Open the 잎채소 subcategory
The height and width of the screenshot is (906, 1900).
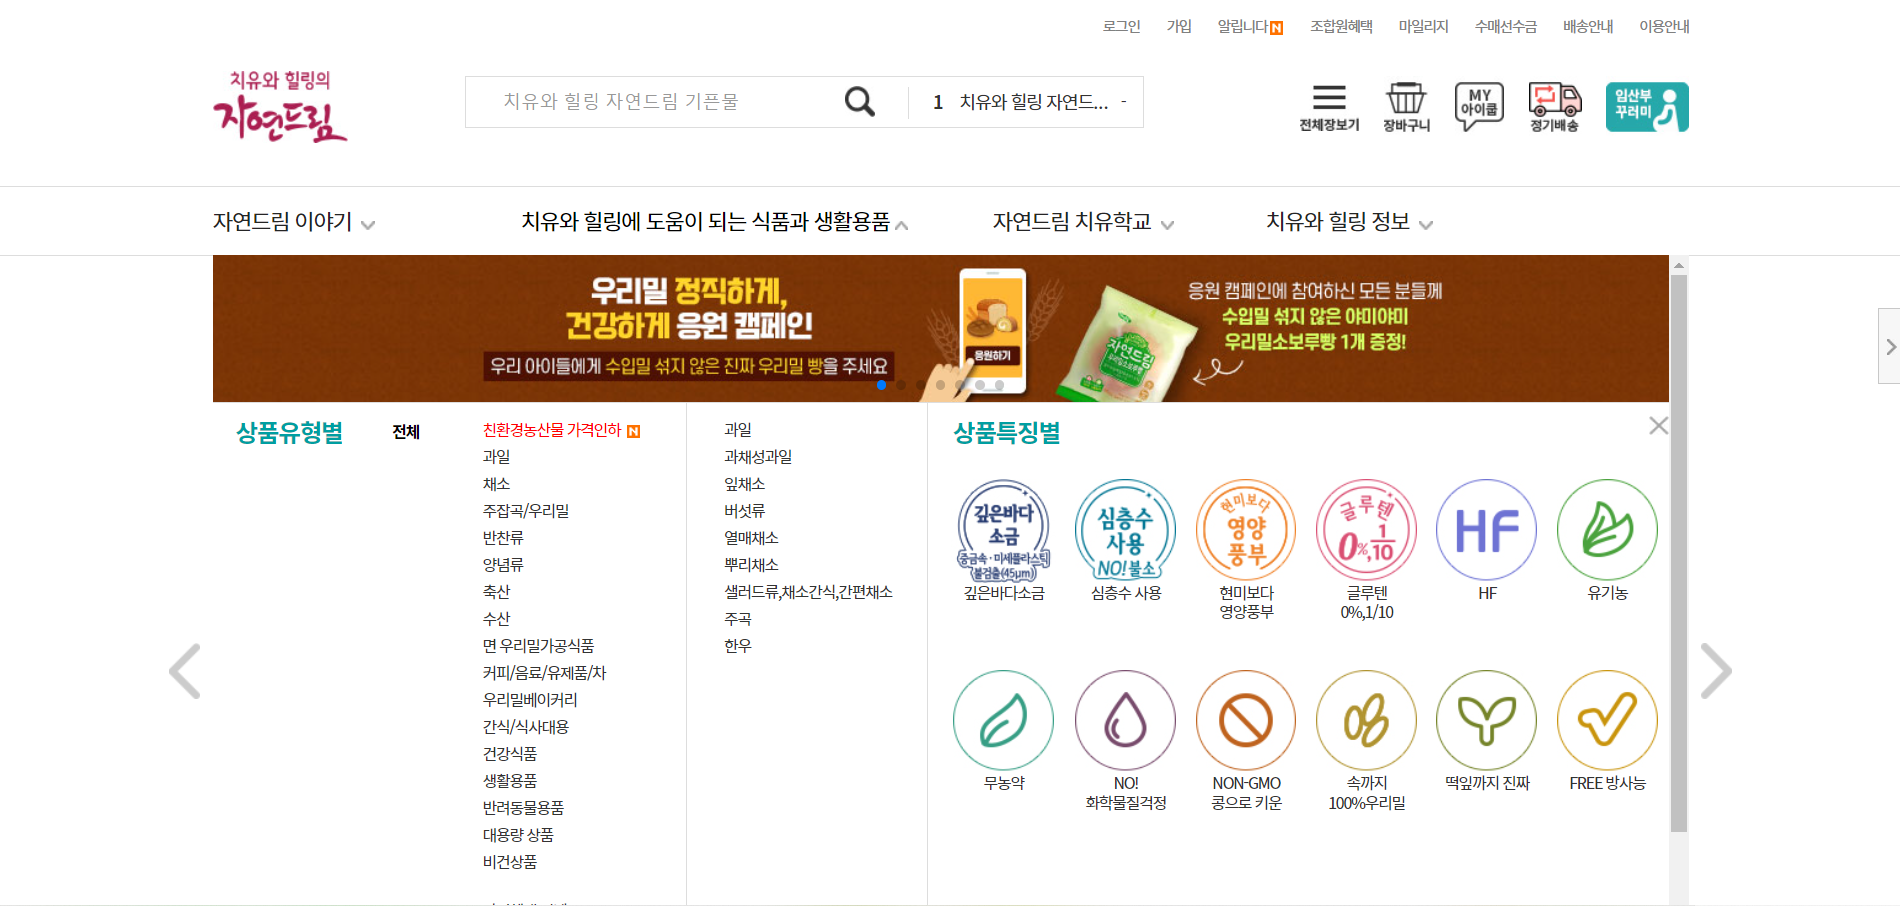tap(744, 484)
